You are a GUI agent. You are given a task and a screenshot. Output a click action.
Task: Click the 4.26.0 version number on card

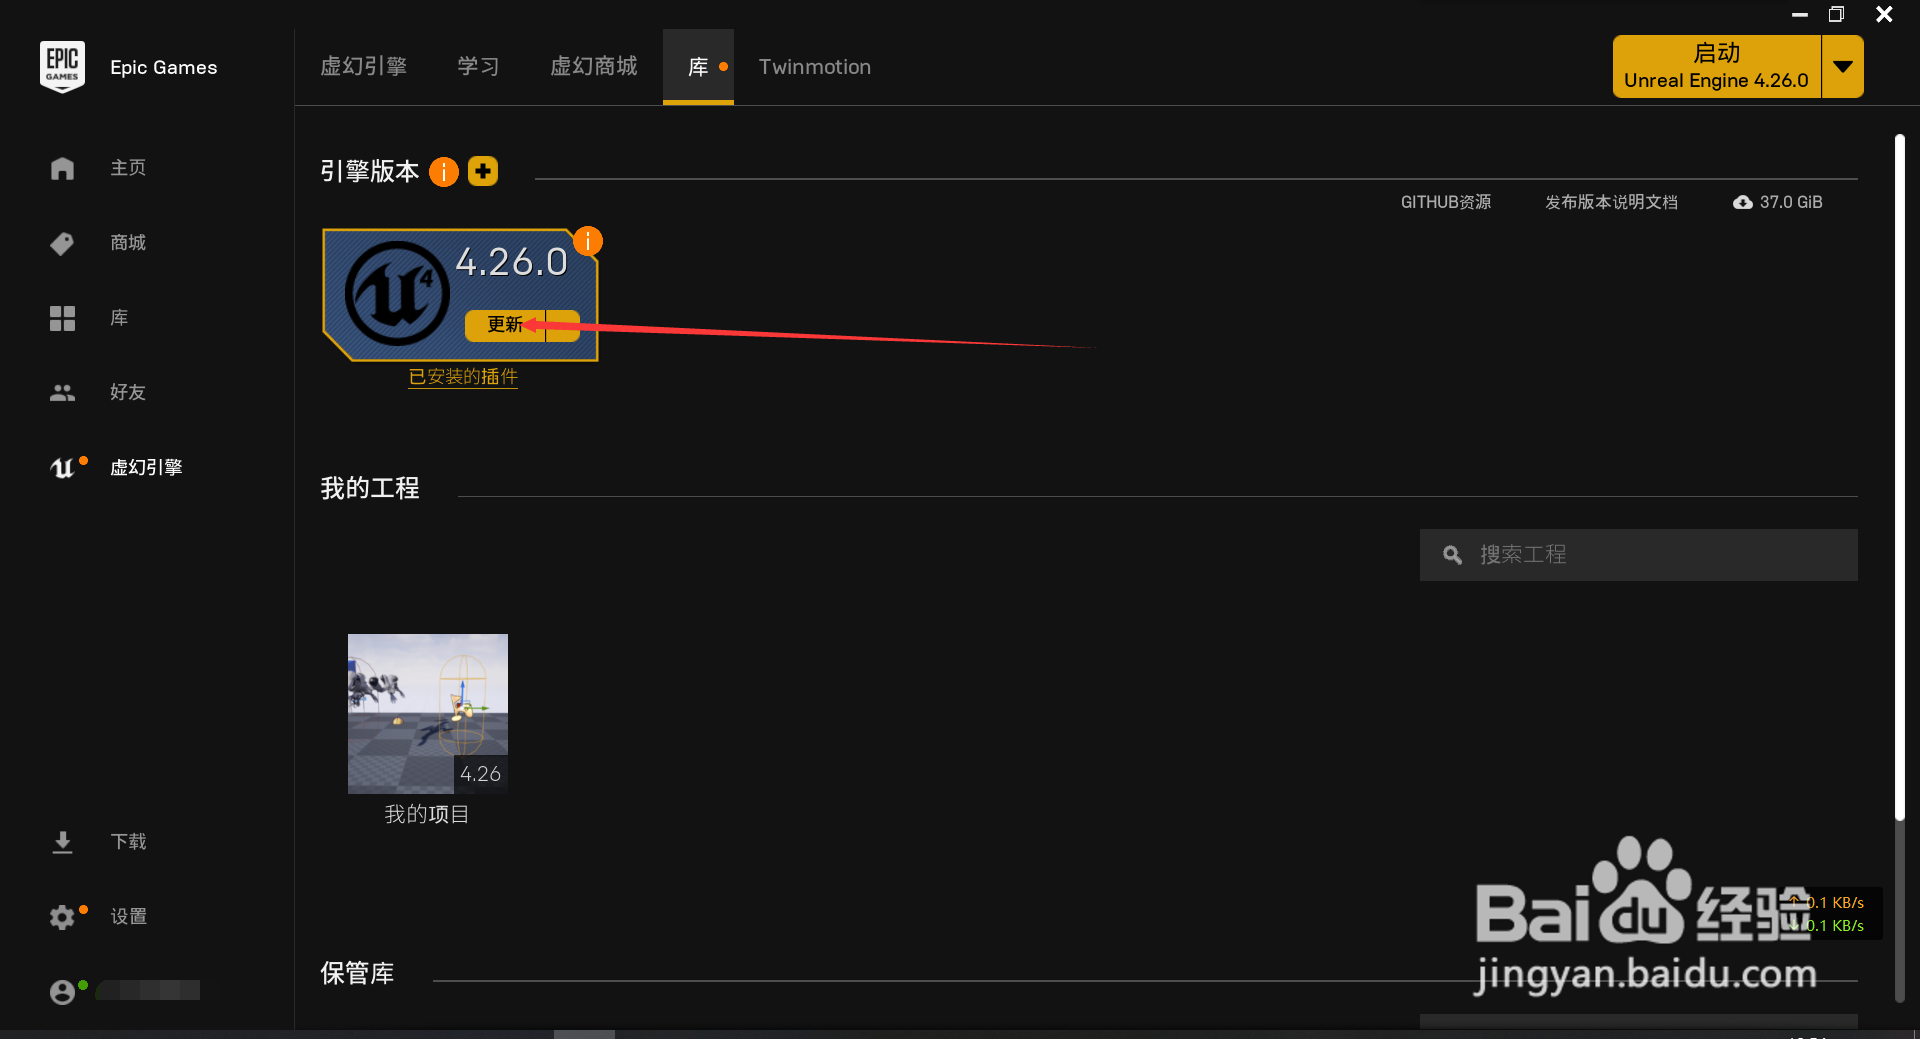[511, 262]
